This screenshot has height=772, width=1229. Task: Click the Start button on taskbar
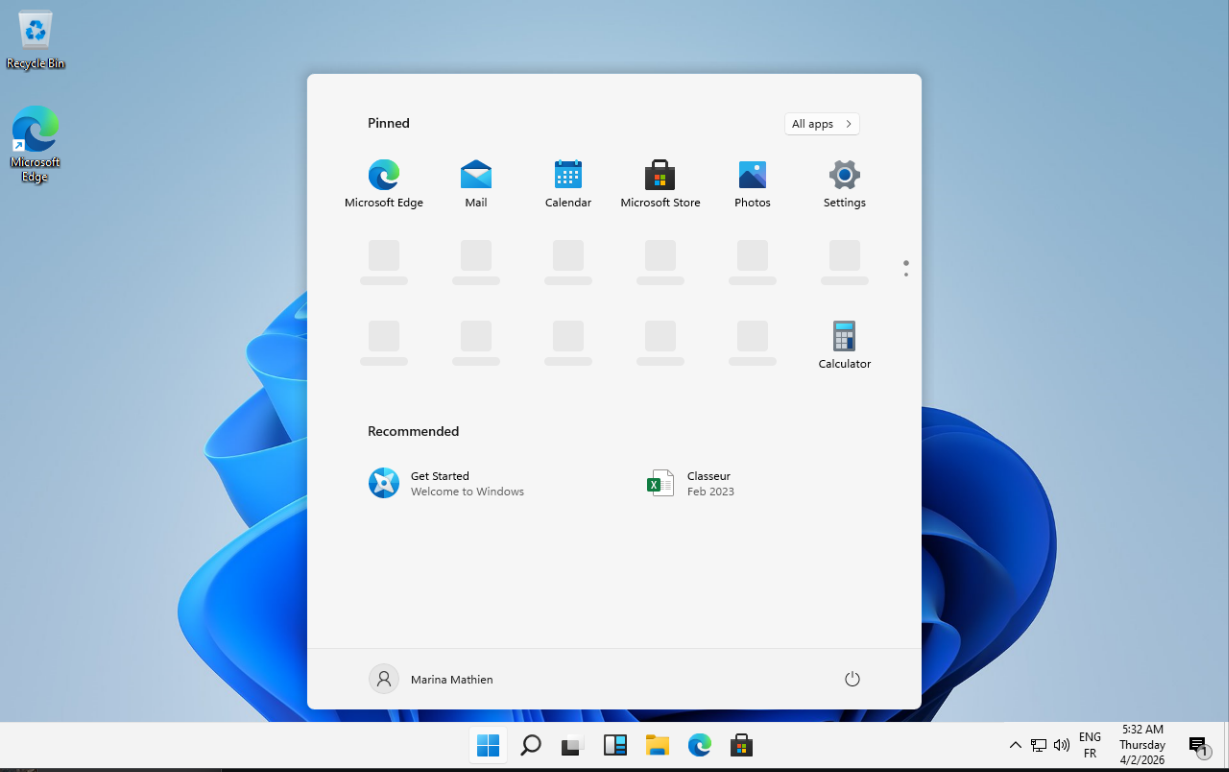(x=488, y=745)
